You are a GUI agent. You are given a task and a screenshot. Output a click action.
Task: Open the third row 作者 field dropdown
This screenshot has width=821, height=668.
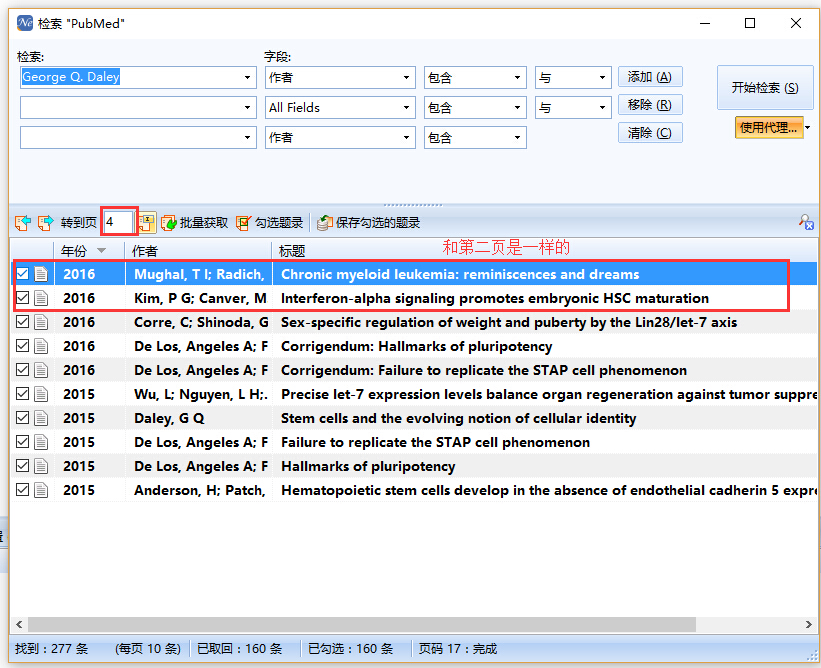coord(406,137)
